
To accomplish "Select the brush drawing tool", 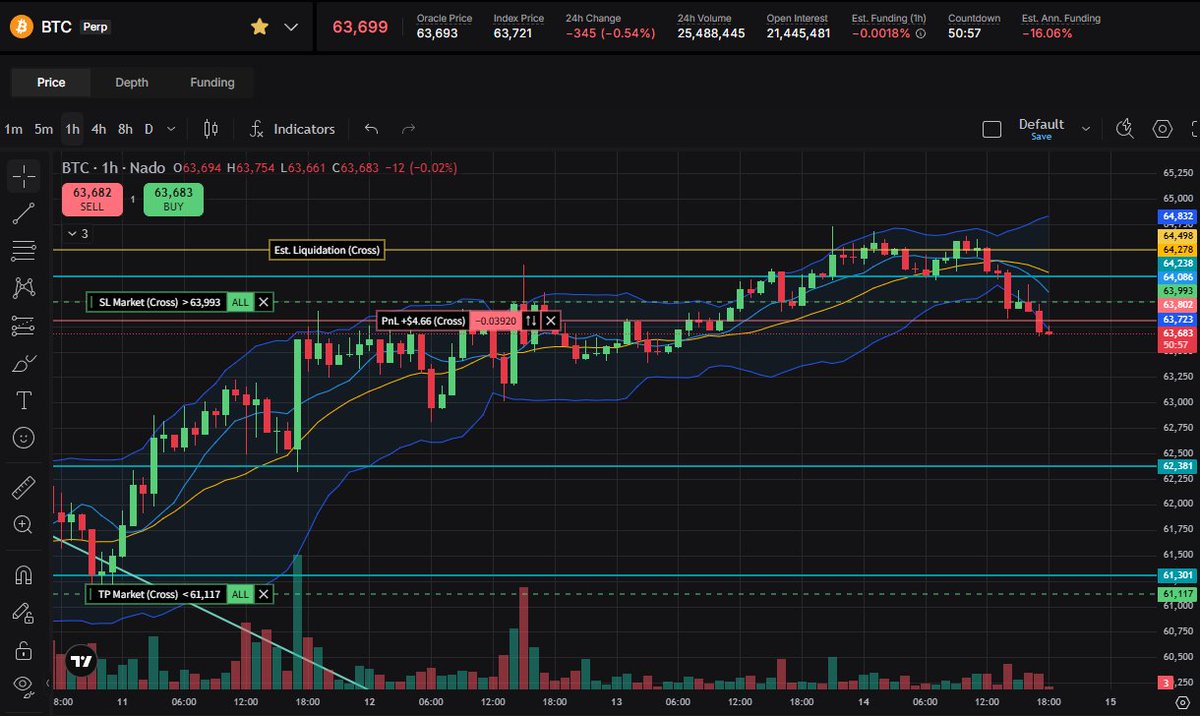I will click(24, 364).
